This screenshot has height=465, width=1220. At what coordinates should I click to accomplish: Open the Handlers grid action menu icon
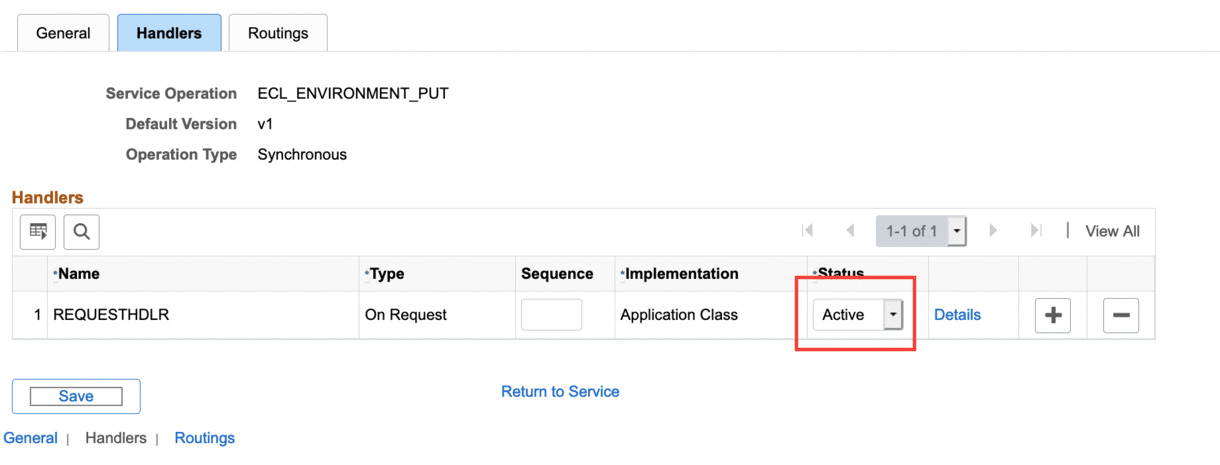(x=38, y=232)
